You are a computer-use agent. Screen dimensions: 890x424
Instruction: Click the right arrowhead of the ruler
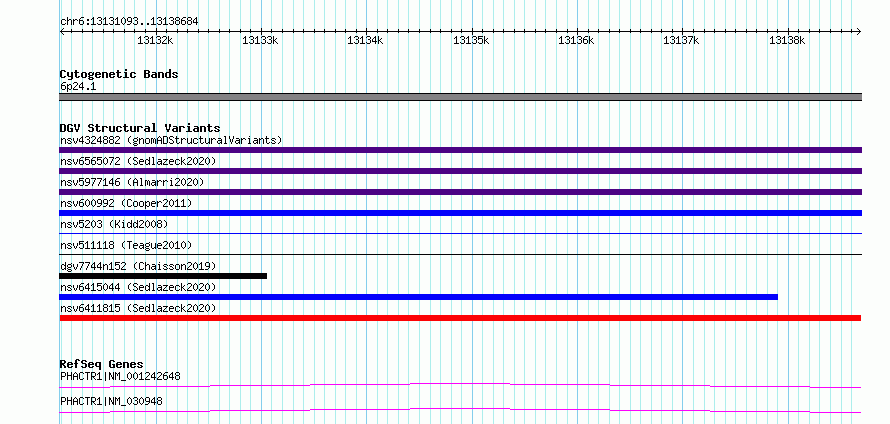(859, 32)
